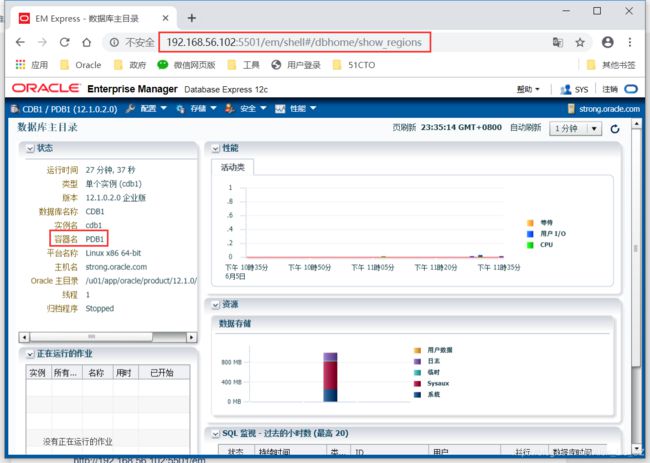Click the Sysaux legend swatch
Viewport: 650px width, 463px height.
pyautogui.click(x=417, y=383)
